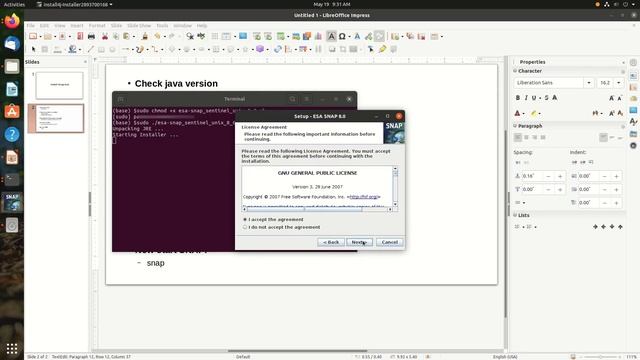
Task: Open the Styles deck in sidebar tab bar
Action: click(633, 122)
